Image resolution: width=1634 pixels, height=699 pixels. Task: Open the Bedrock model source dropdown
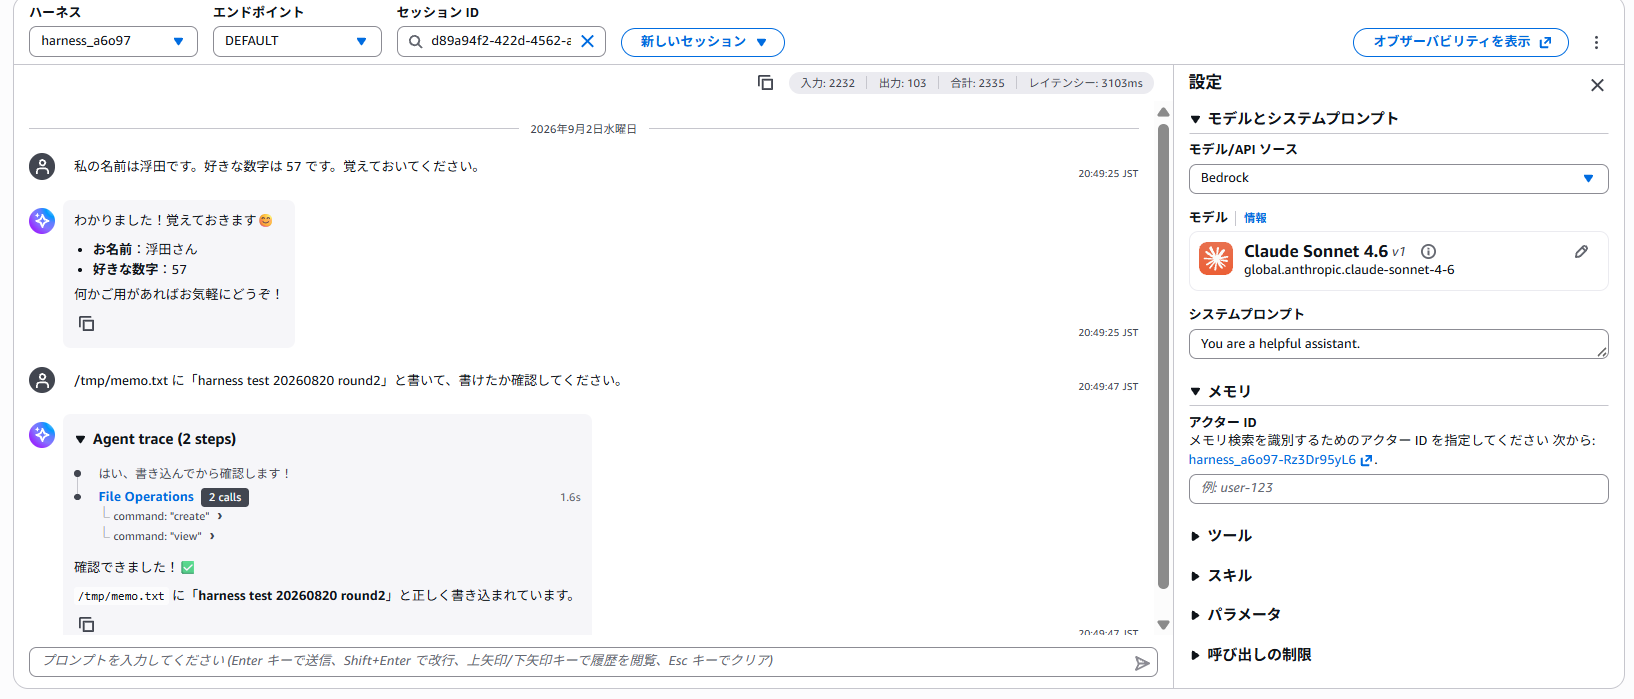1398,178
